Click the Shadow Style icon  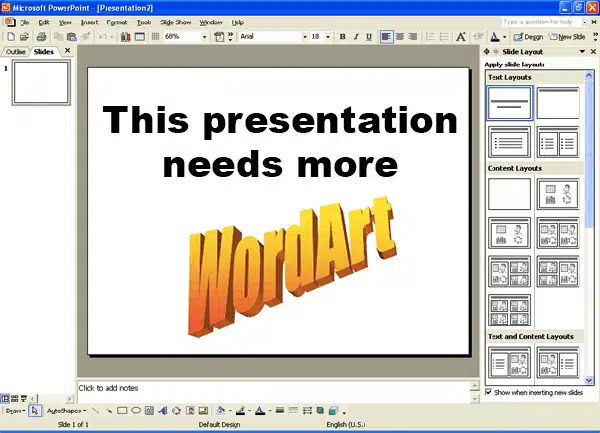320,411
